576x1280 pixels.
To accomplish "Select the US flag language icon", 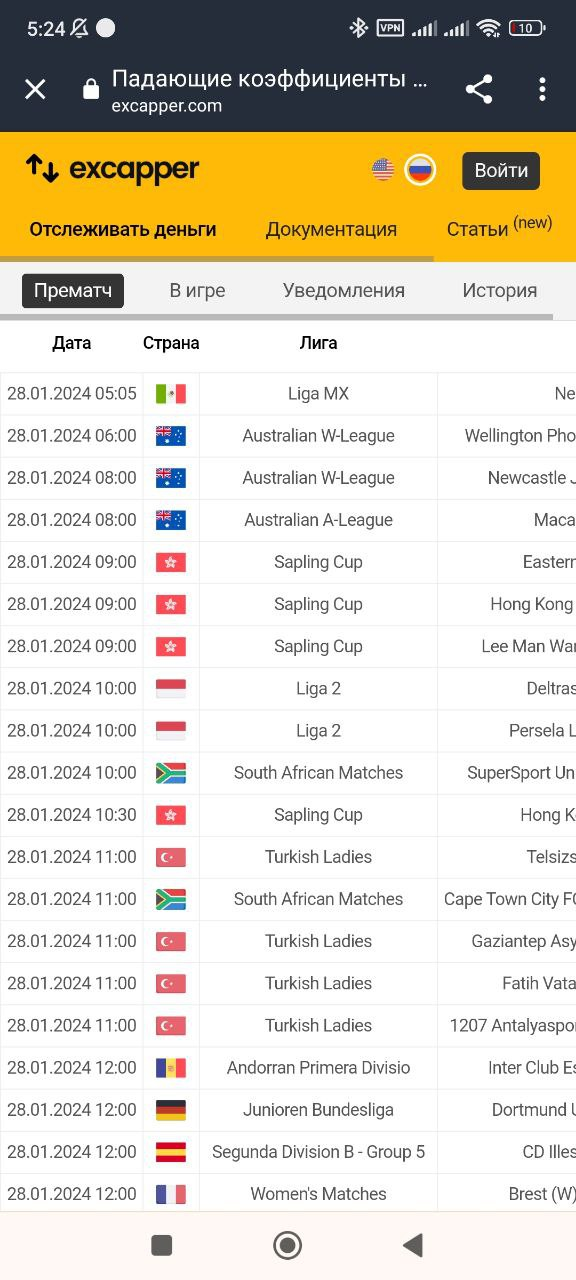I will (x=381, y=169).
